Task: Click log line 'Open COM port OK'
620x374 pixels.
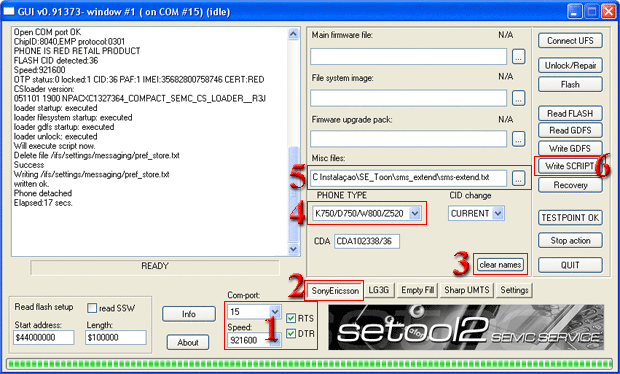Action: pyautogui.click(x=47, y=32)
